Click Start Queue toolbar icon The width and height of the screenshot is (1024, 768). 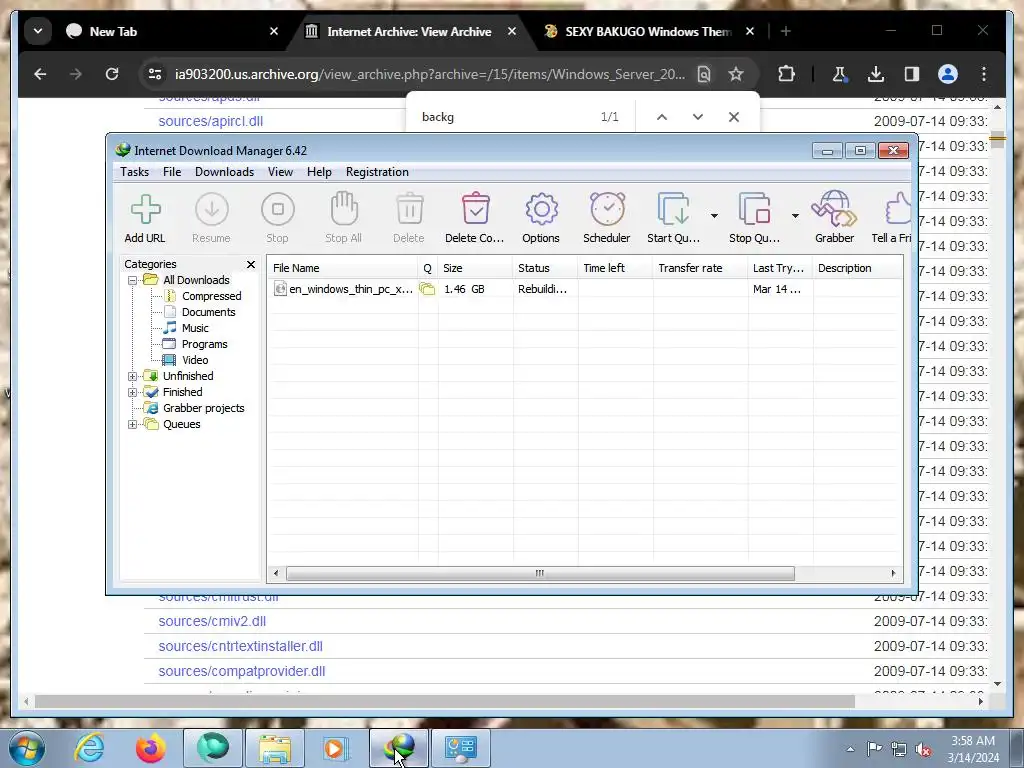click(x=673, y=218)
